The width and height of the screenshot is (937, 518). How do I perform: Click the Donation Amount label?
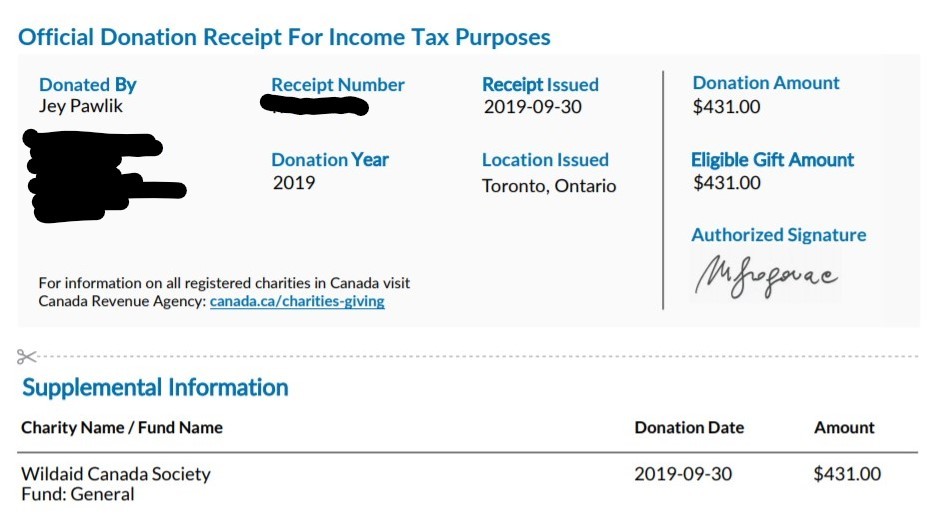[766, 84]
